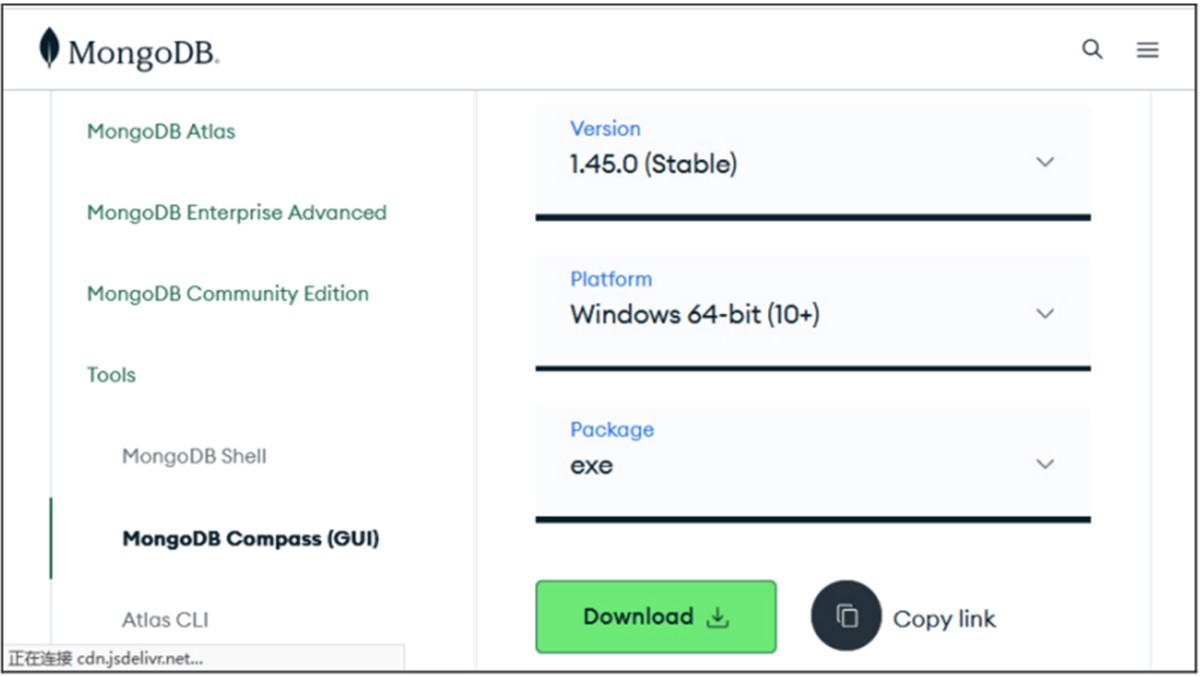Open the hamburger menu icon
This screenshot has width=1200, height=676.
pyautogui.click(x=1147, y=50)
